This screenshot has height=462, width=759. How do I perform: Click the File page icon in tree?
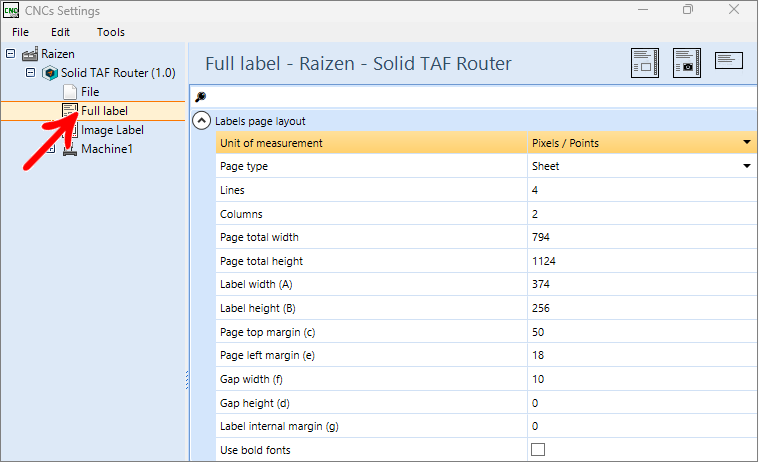tap(70, 92)
